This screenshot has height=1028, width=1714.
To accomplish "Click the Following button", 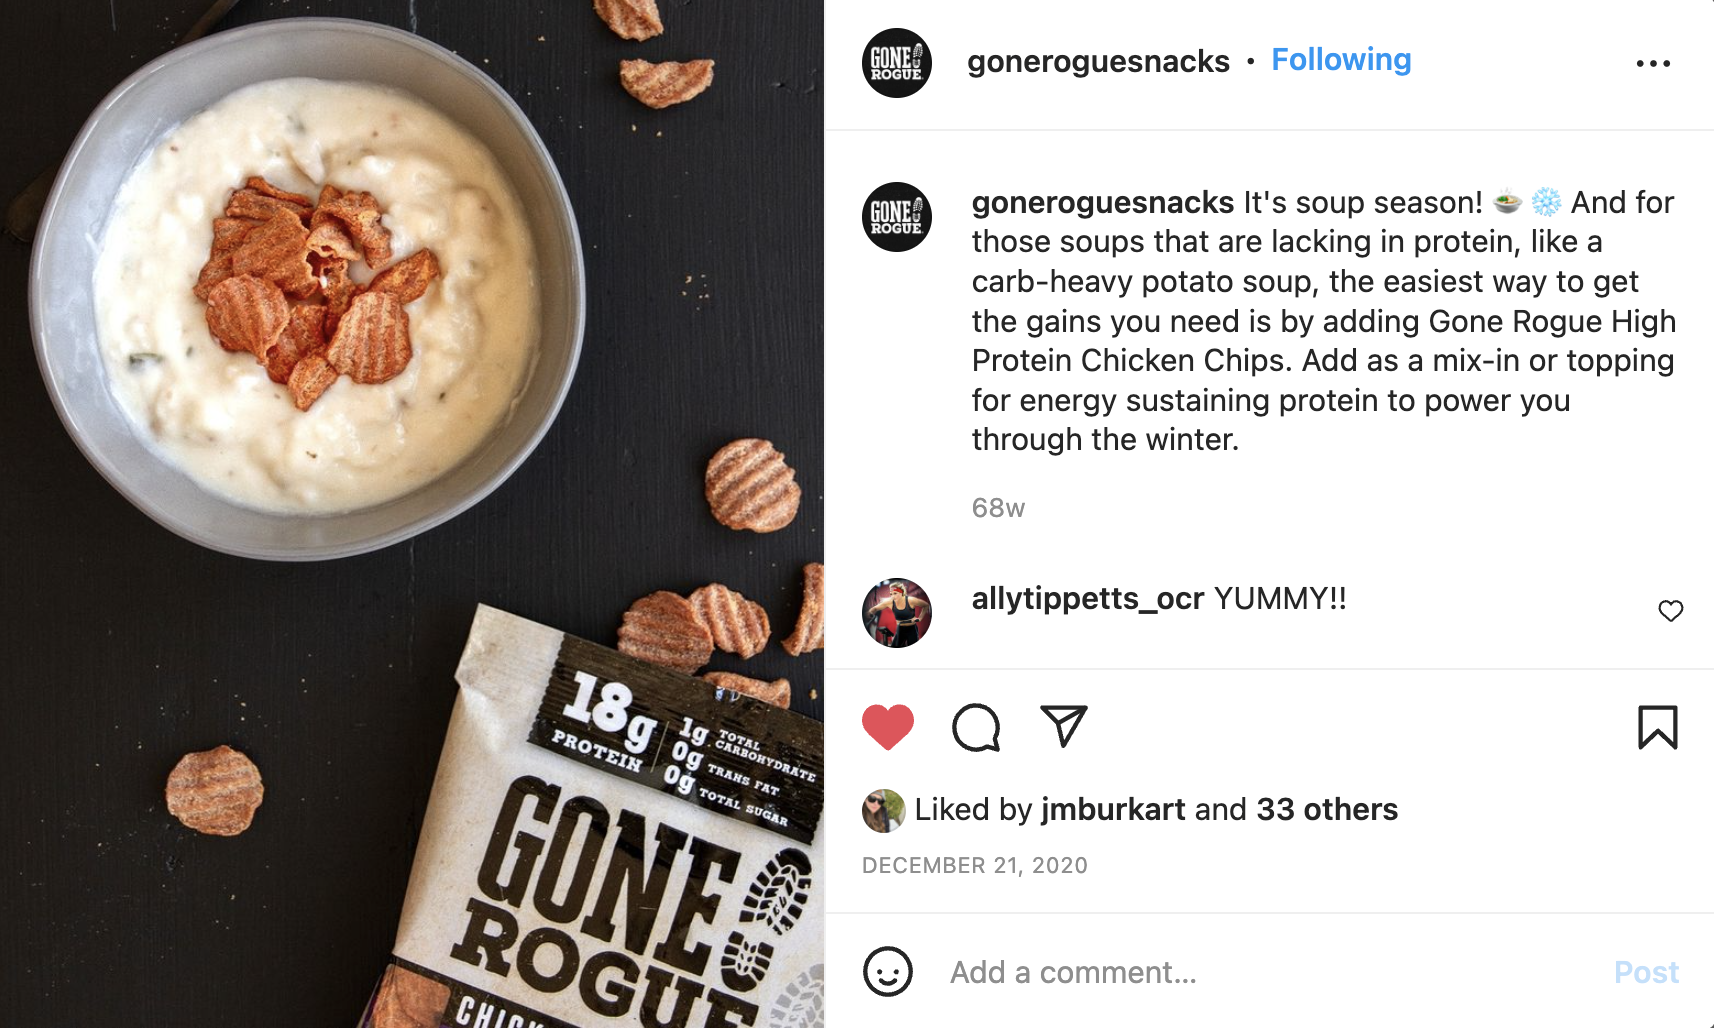I will pyautogui.click(x=1341, y=60).
